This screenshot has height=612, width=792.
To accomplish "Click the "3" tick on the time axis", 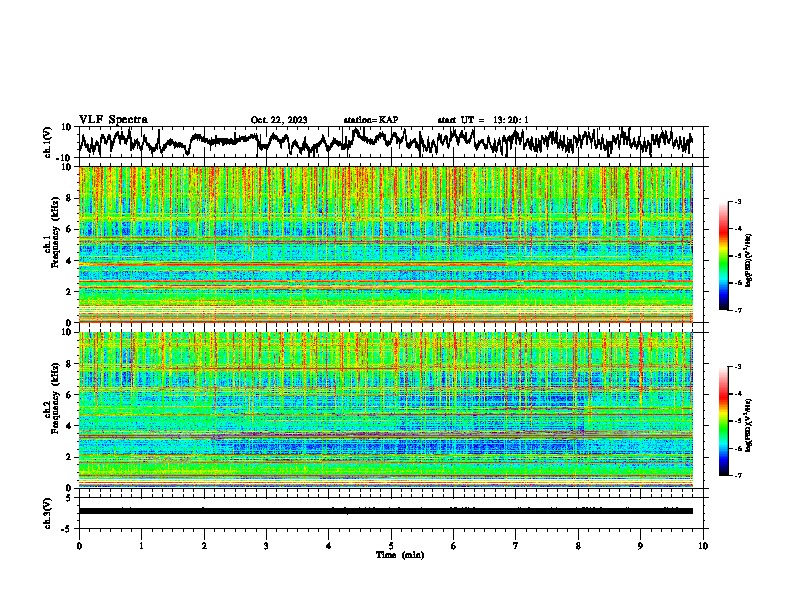I will (x=266, y=546).
